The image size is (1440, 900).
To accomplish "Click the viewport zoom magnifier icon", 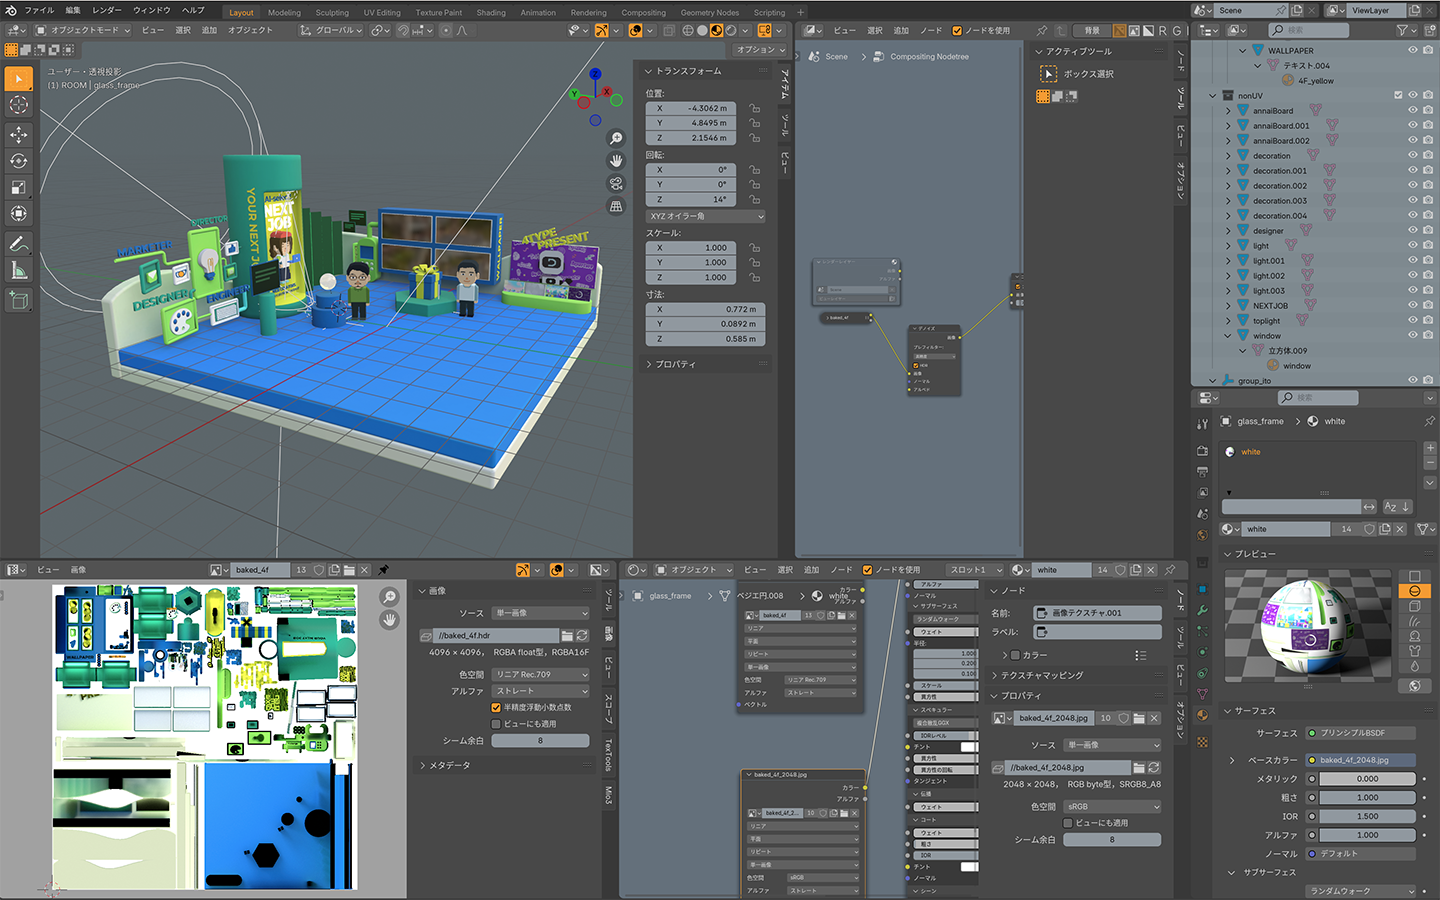I will 616,138.
